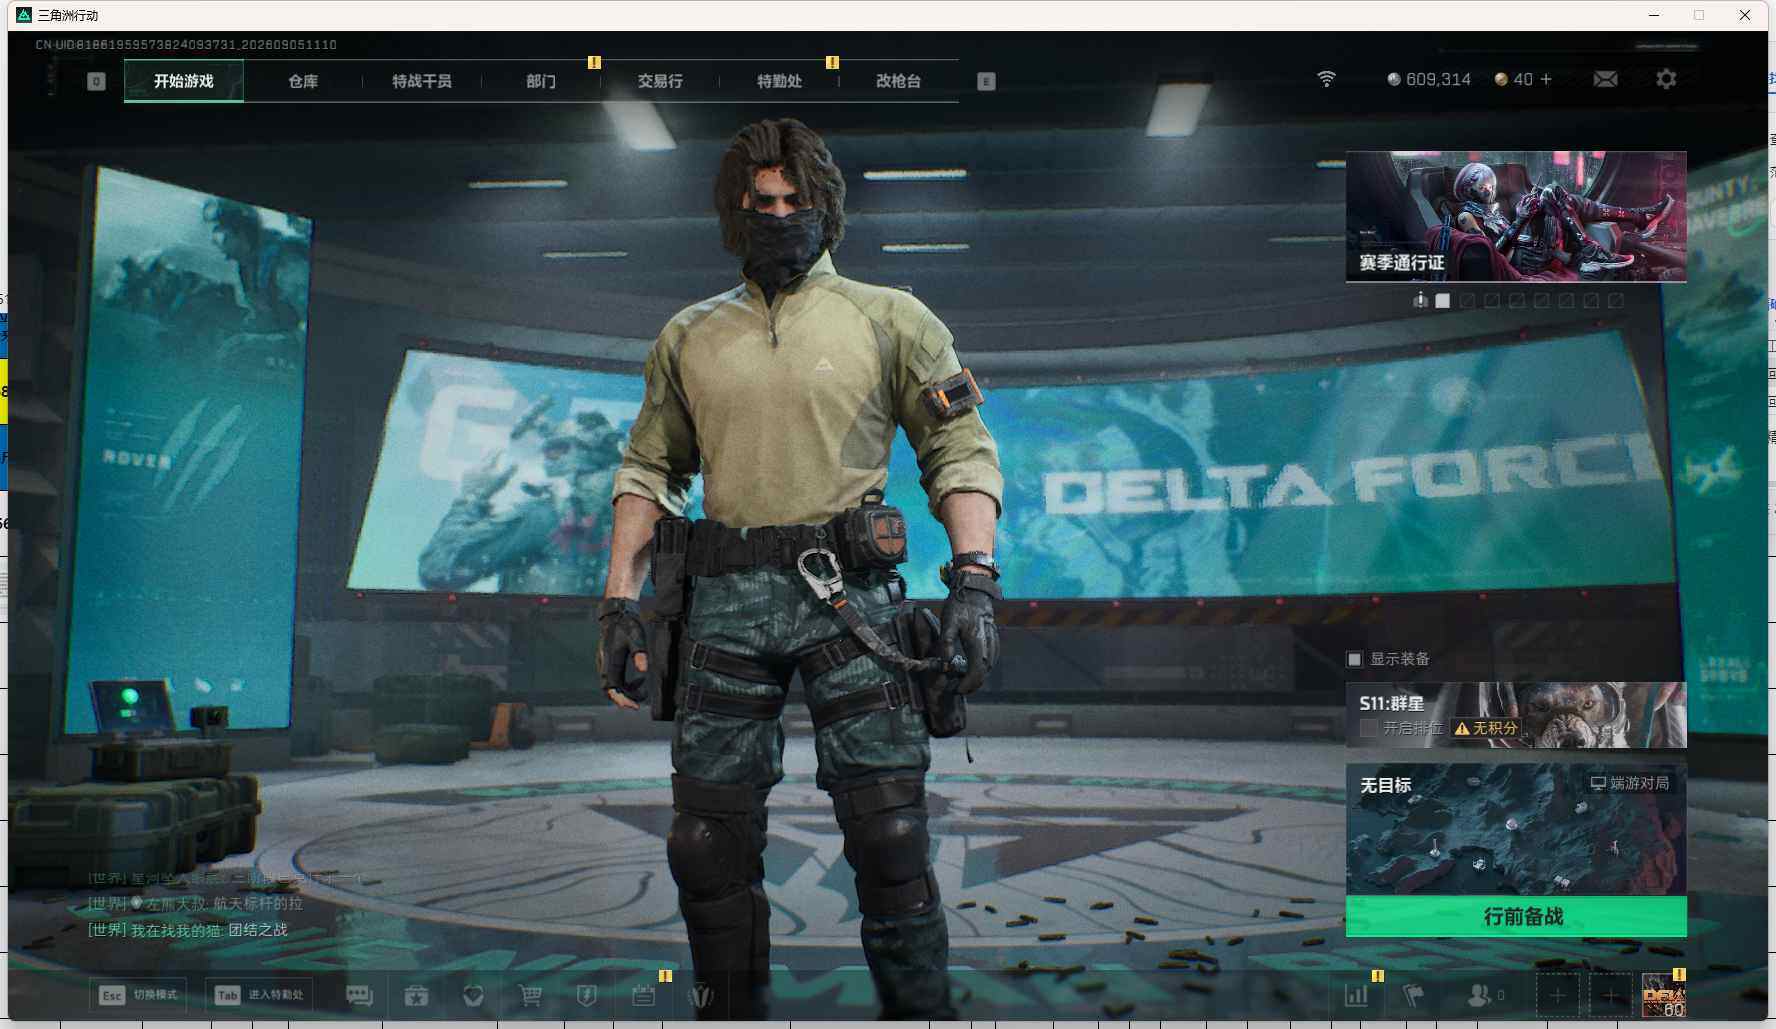Open the chat speech-bubble icon
Viewport: 1776px width, 1029px height.
(x=359, y=995)
